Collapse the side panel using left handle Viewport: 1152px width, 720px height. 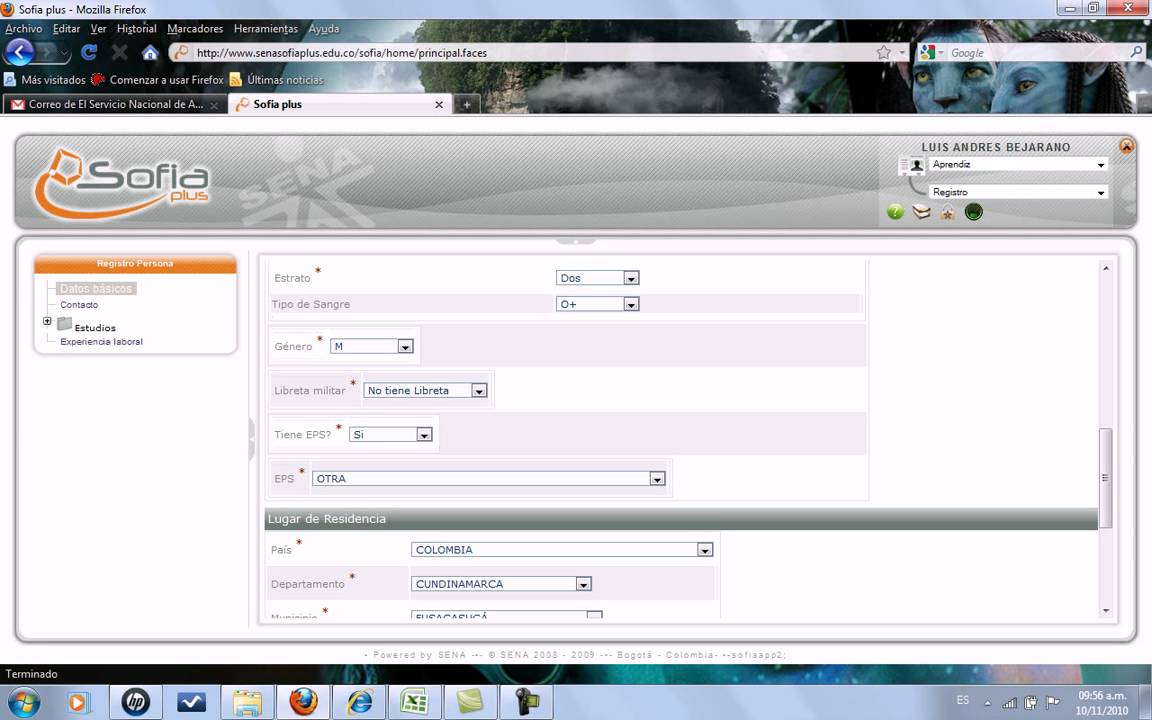click(251, 439)
